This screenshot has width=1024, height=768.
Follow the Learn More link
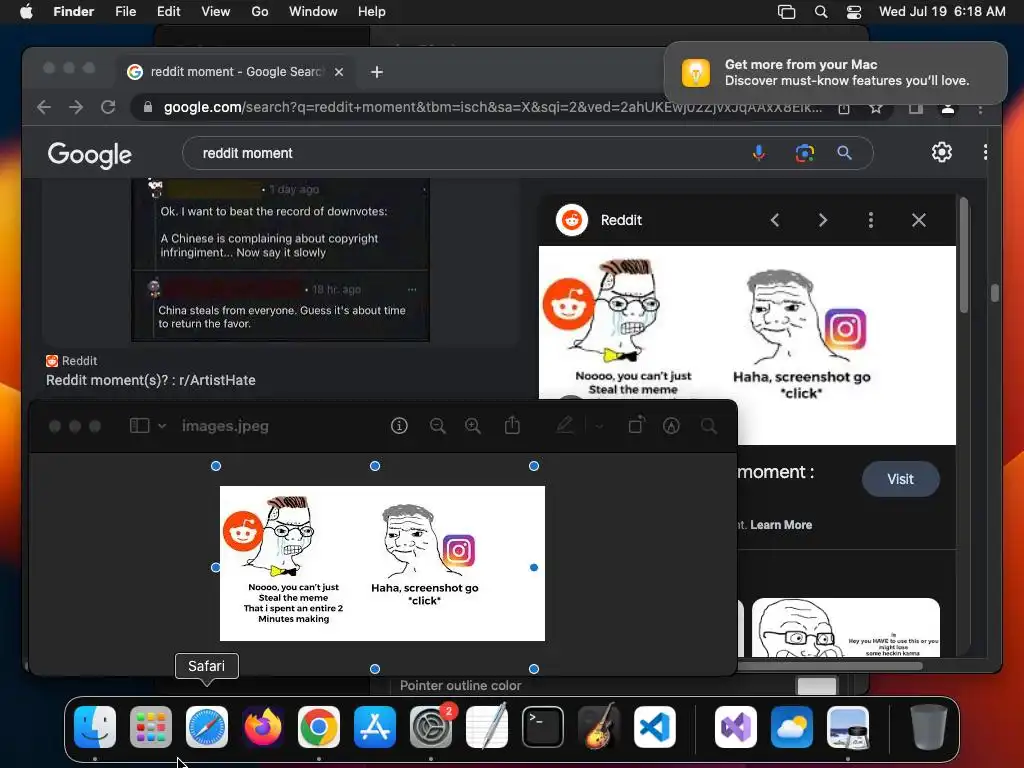781,524
